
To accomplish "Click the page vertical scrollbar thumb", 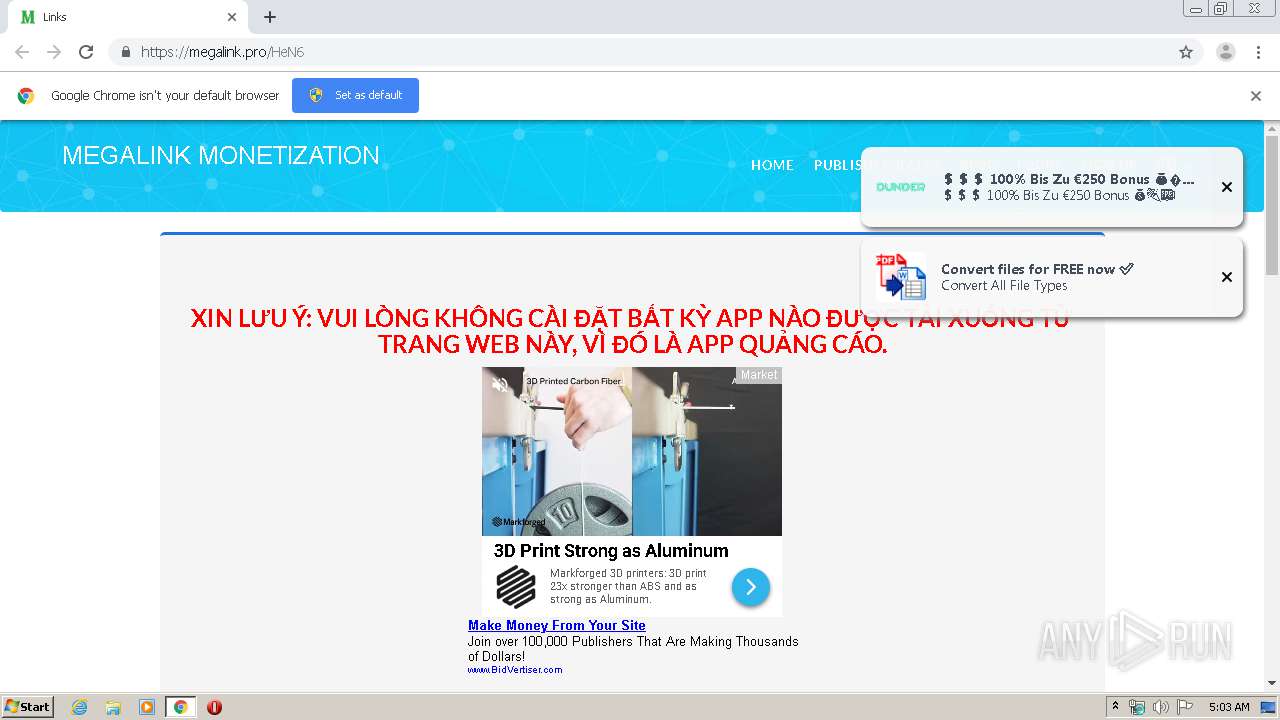I will [1272, 205].
